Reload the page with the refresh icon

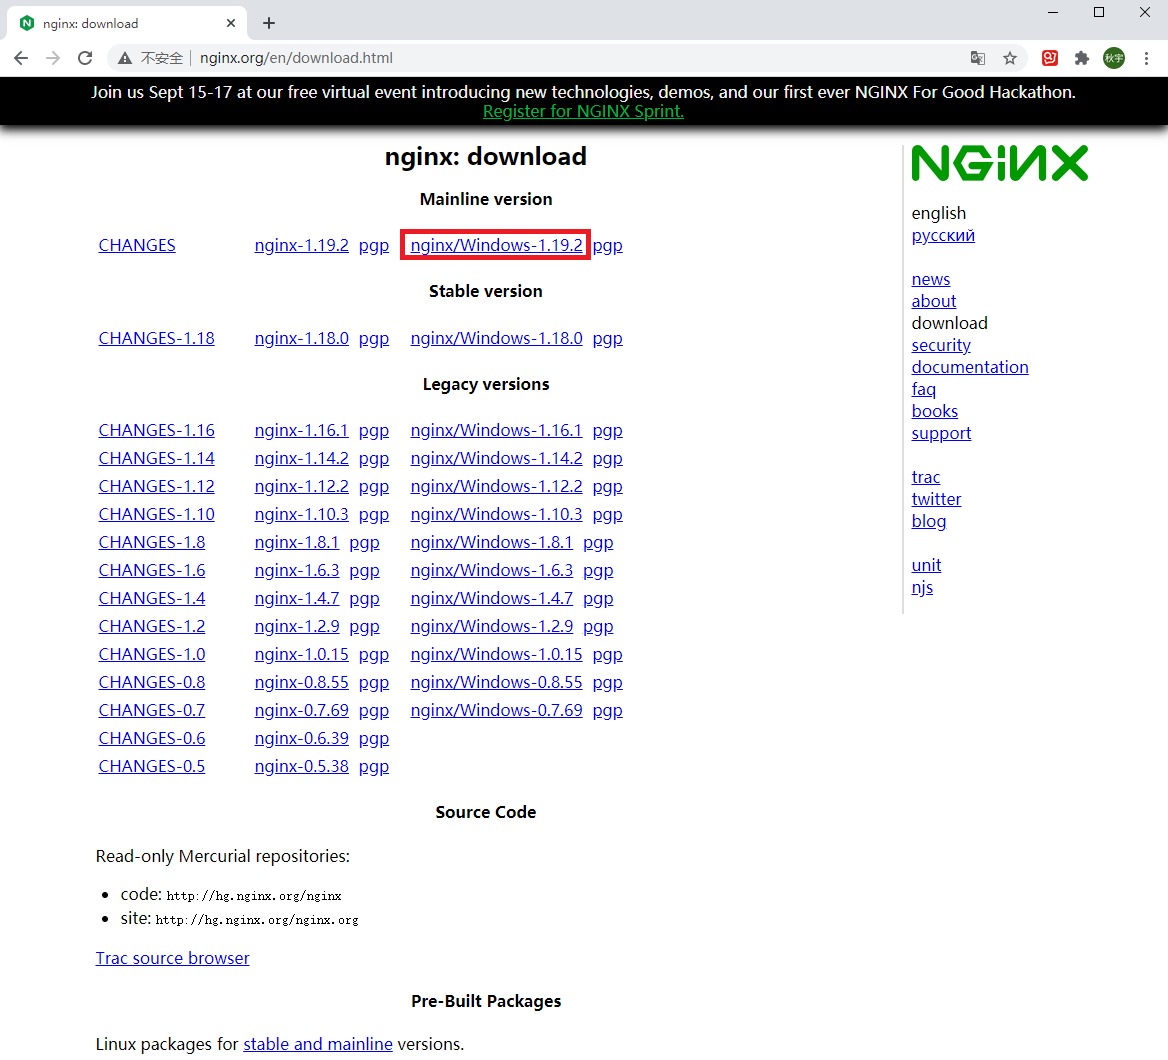pos(85,58)
